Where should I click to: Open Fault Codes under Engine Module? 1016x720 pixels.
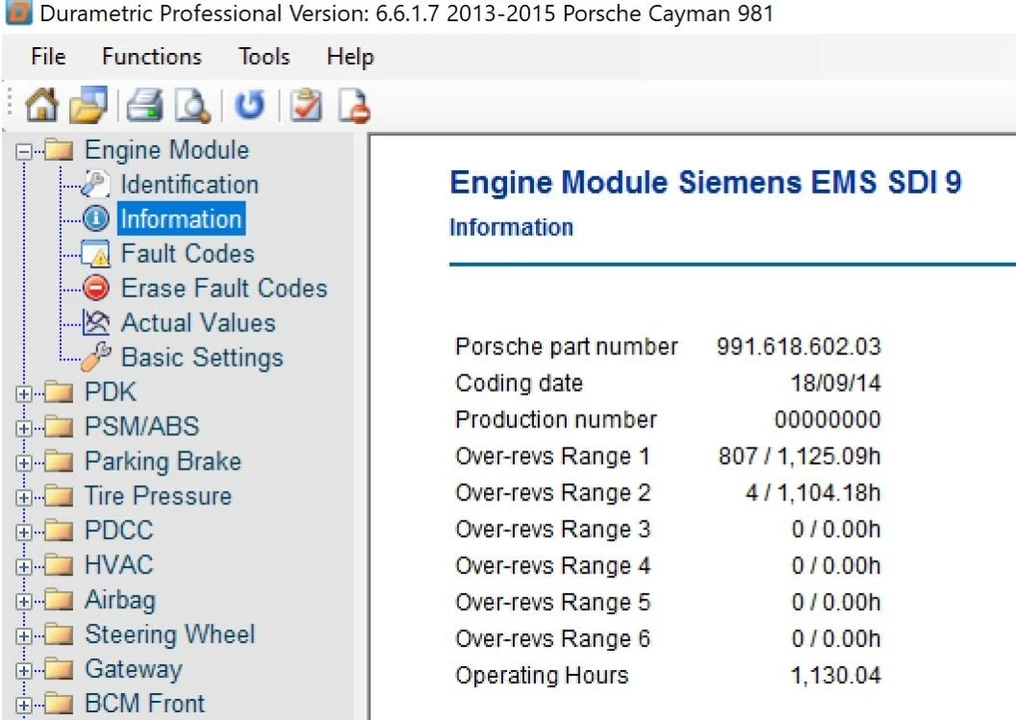188,253
